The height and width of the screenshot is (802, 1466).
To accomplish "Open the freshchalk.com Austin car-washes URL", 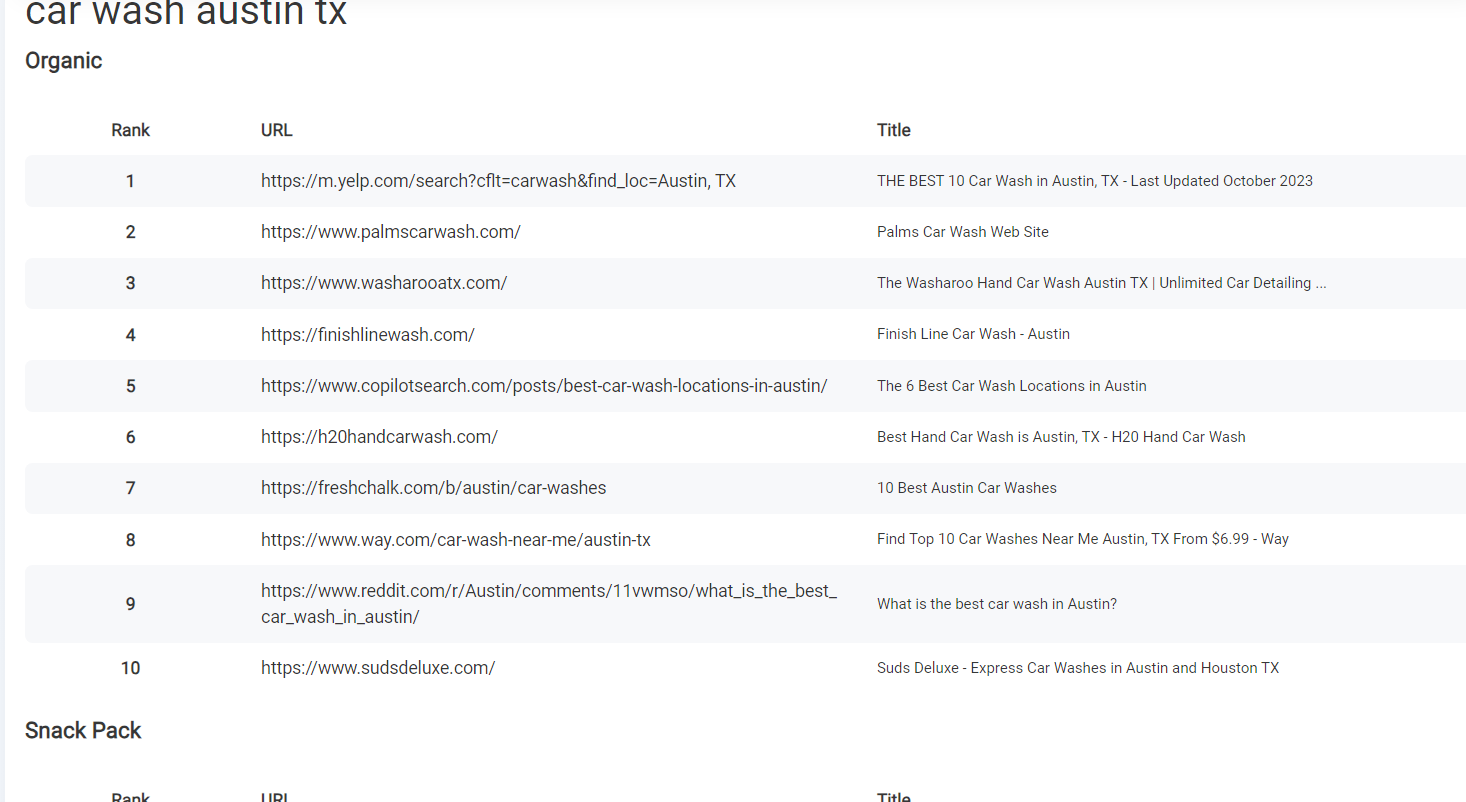I will click(434, 488).
